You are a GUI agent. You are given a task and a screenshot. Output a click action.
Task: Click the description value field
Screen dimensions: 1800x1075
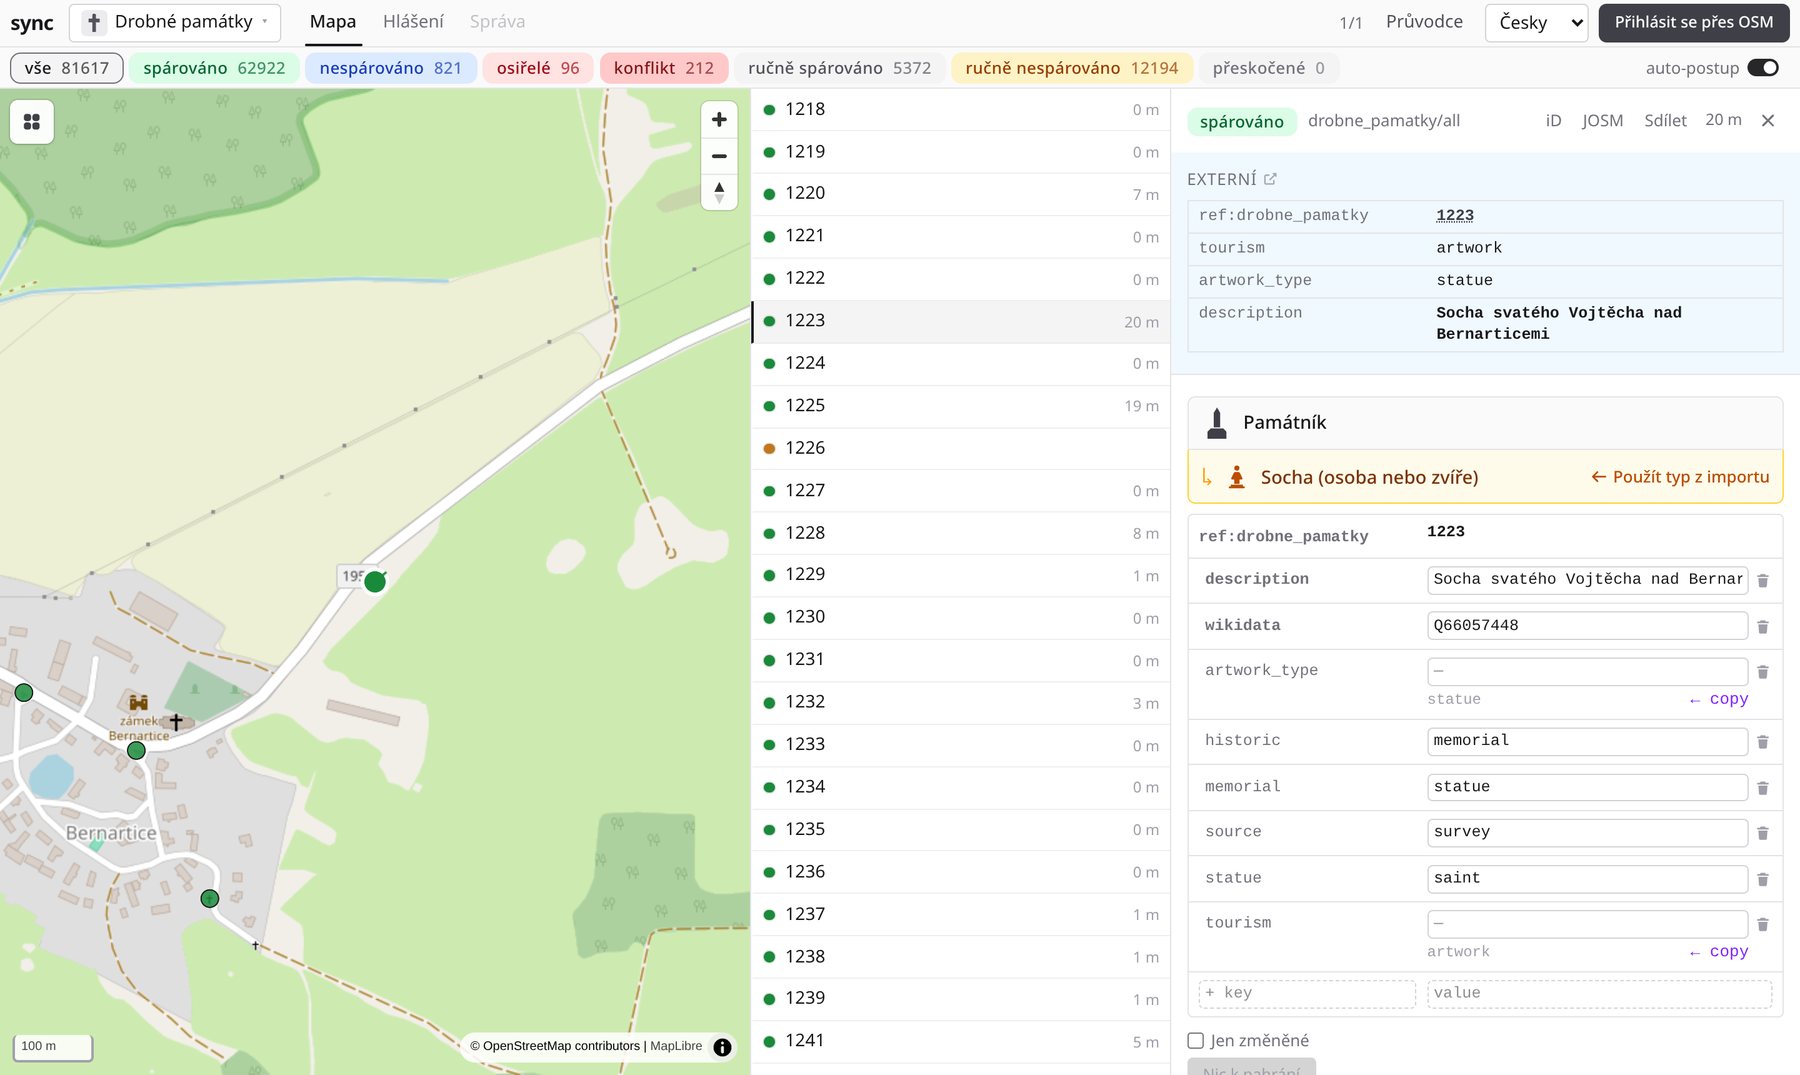point(1587,580)
